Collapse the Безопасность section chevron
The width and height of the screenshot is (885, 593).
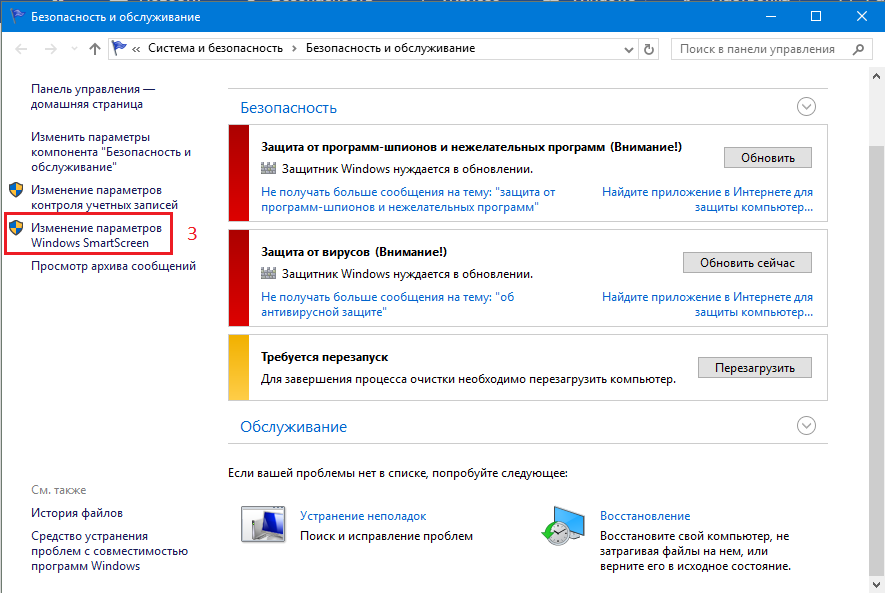coord(806,107)
